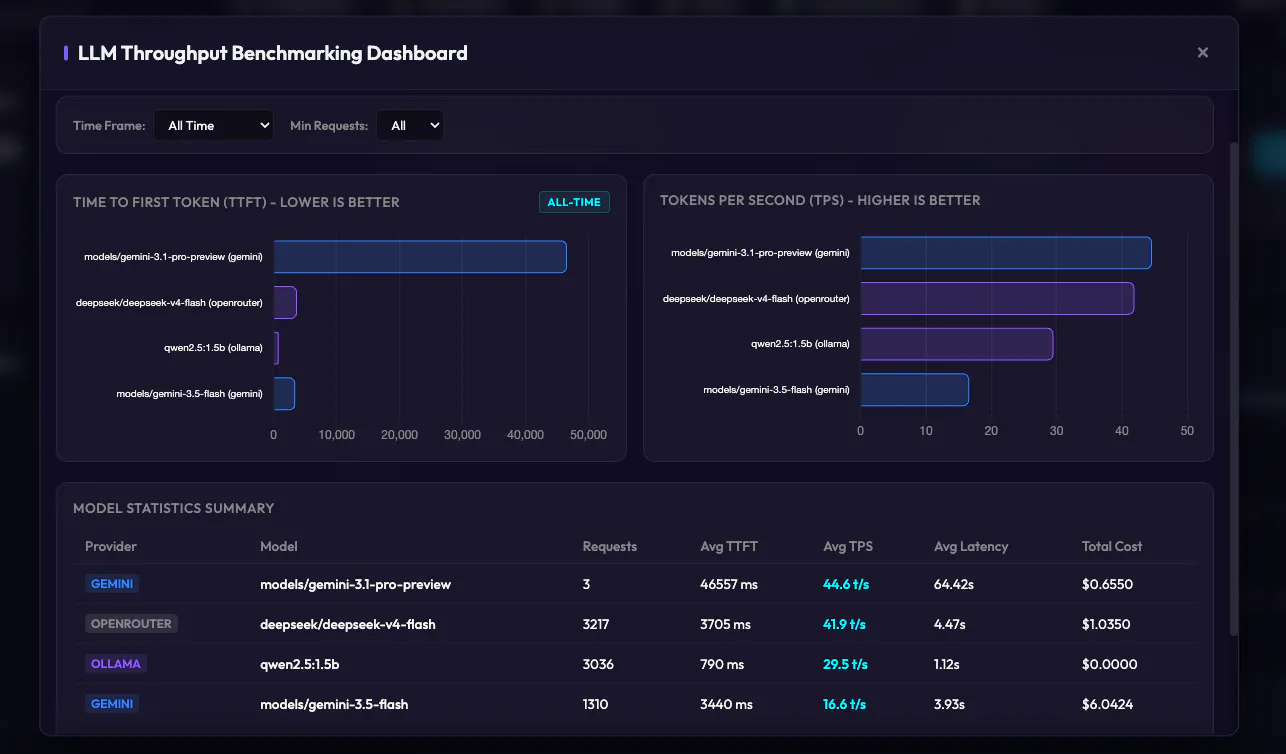1286x754 pixels.
Task: Click GEMINI badge in gemini-3.1-pro-preview row
Action: click(x=111, y=583)
